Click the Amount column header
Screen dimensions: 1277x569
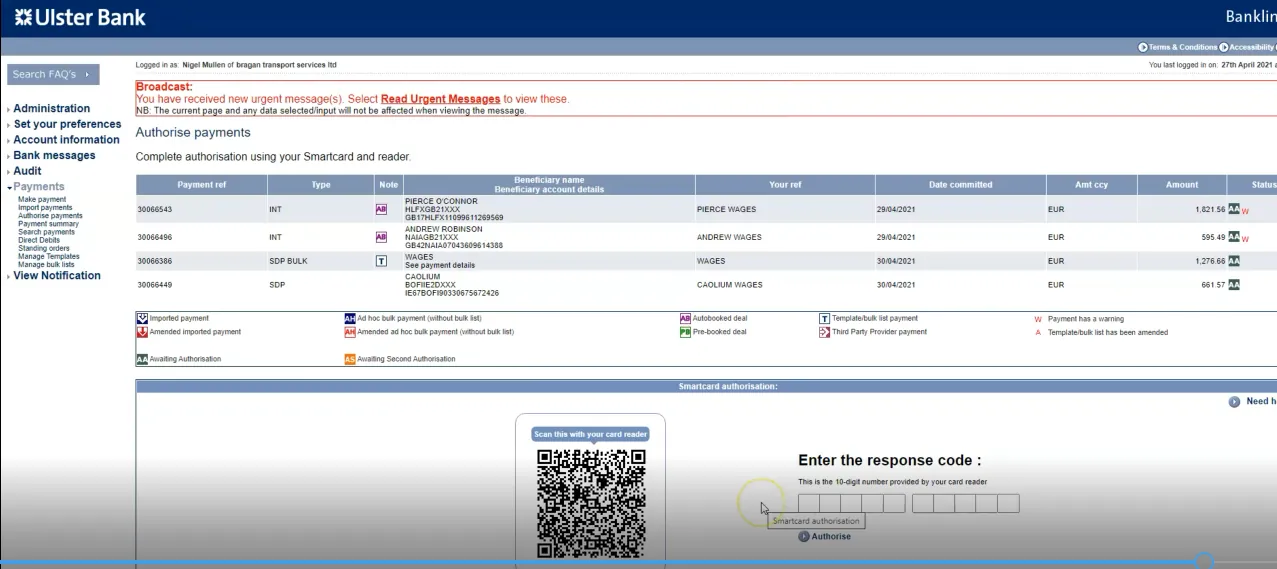tap(1181, 185)
